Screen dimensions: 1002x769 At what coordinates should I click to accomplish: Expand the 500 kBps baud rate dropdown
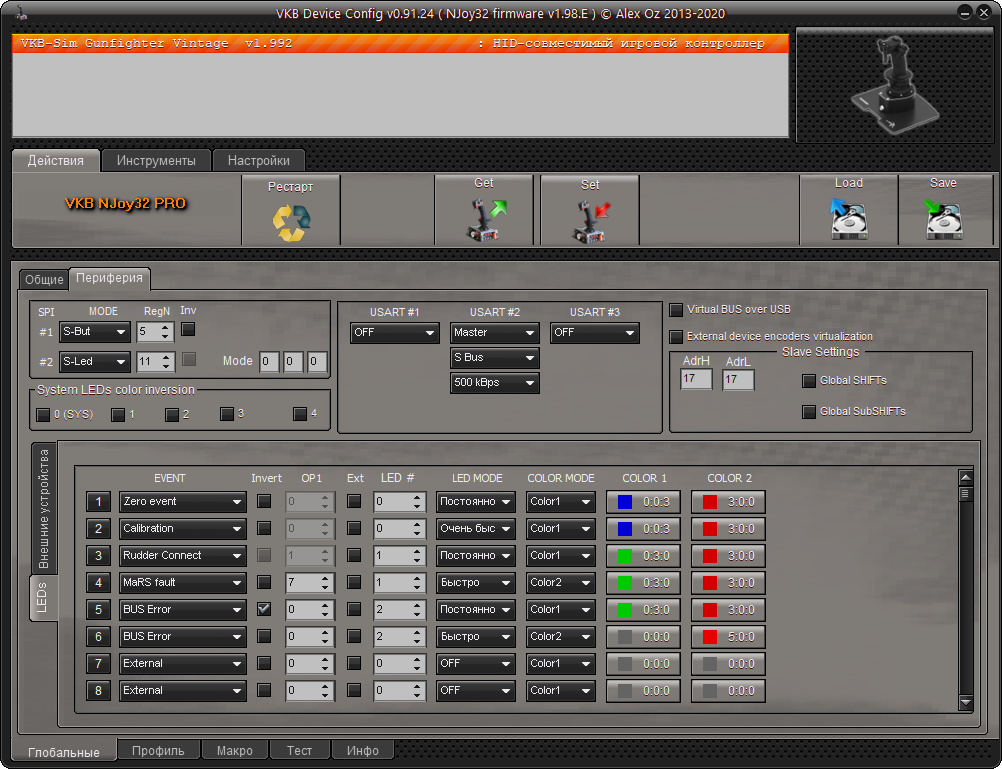pyautogui.click(x=495, y=383)
